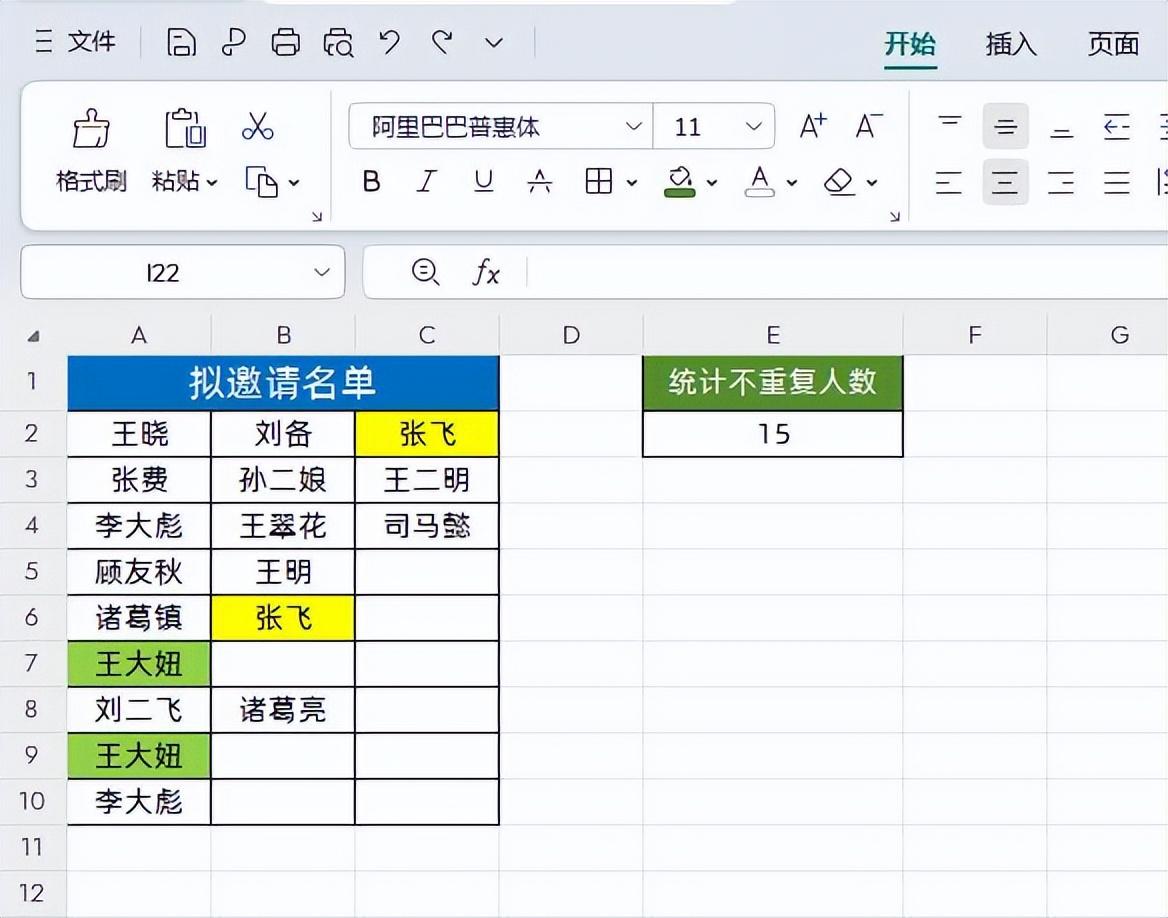The image size is (1168, 918).
Task: Select column A header
Action: point(139,335)
